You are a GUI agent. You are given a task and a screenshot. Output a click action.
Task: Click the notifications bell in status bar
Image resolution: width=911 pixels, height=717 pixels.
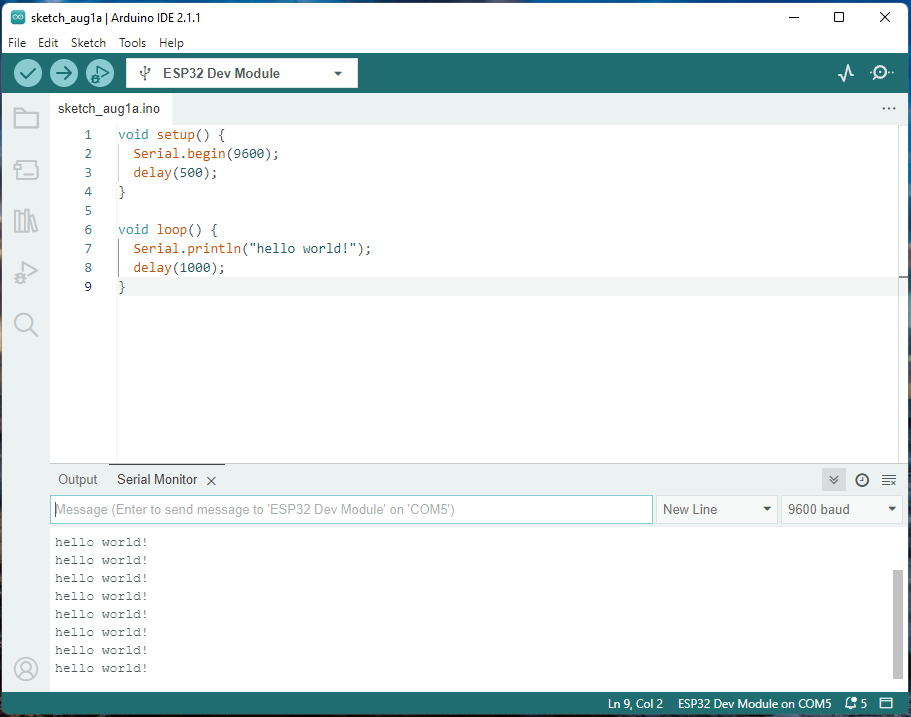point(851,704)
